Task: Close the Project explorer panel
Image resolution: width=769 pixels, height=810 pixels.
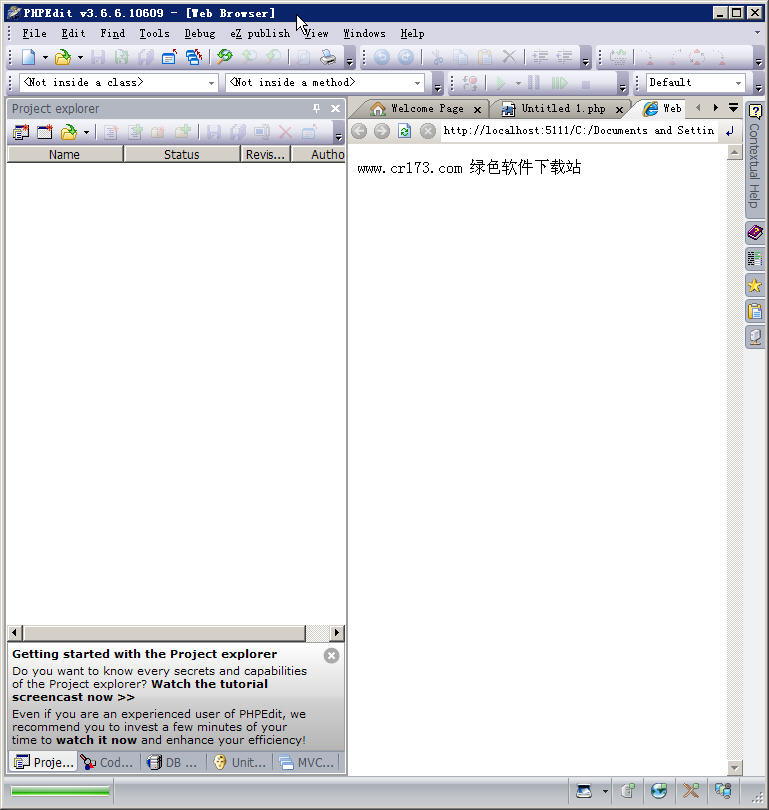Action: 335,108
